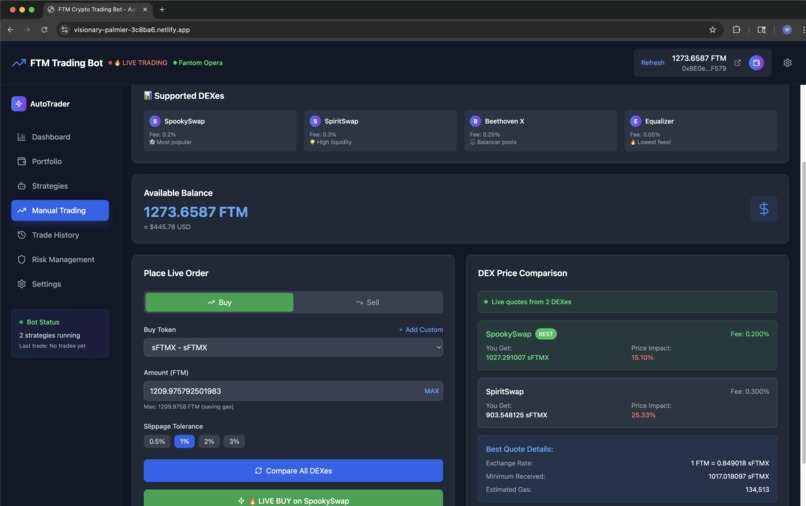
Task: Click the Minimum Received value 1017.018097 sFTMX
Action: [738, 476]
